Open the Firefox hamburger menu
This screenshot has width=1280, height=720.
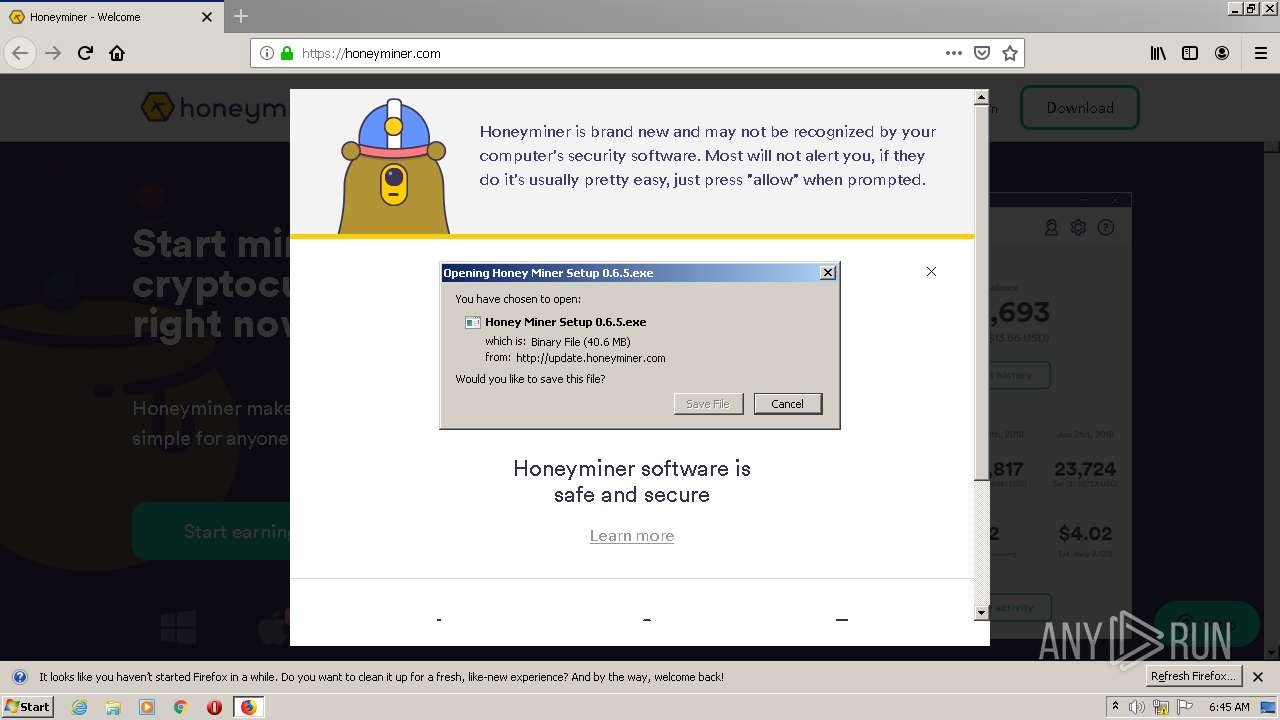1260,53
